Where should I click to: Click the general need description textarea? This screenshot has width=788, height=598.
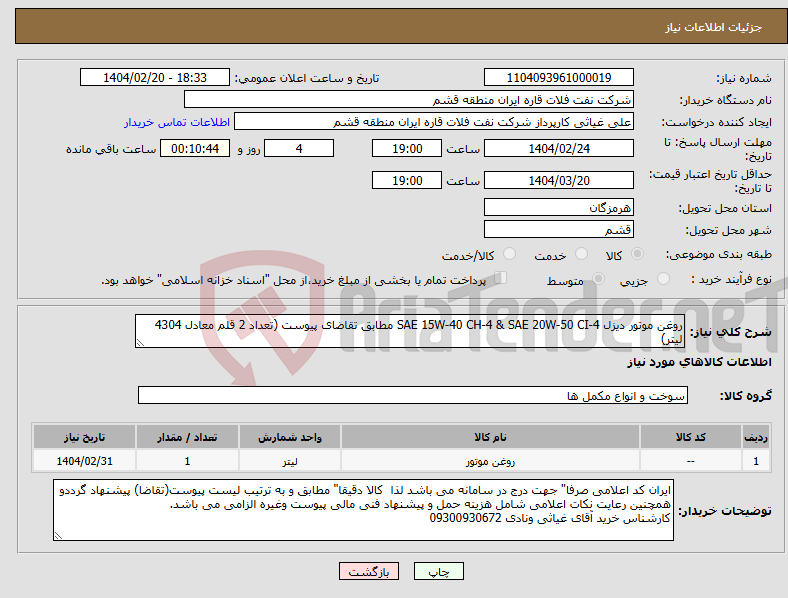[410, 331]
